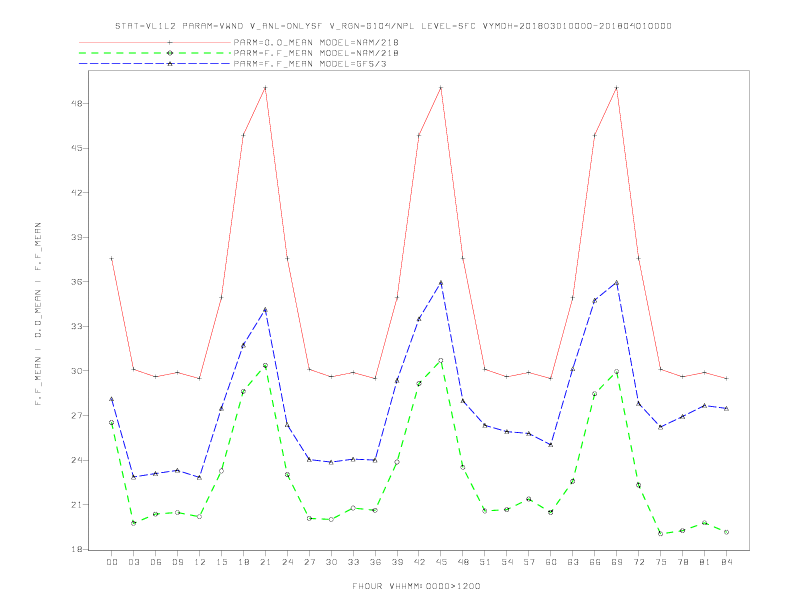Click the x-axis tick label 15

[x=221, y=562]
